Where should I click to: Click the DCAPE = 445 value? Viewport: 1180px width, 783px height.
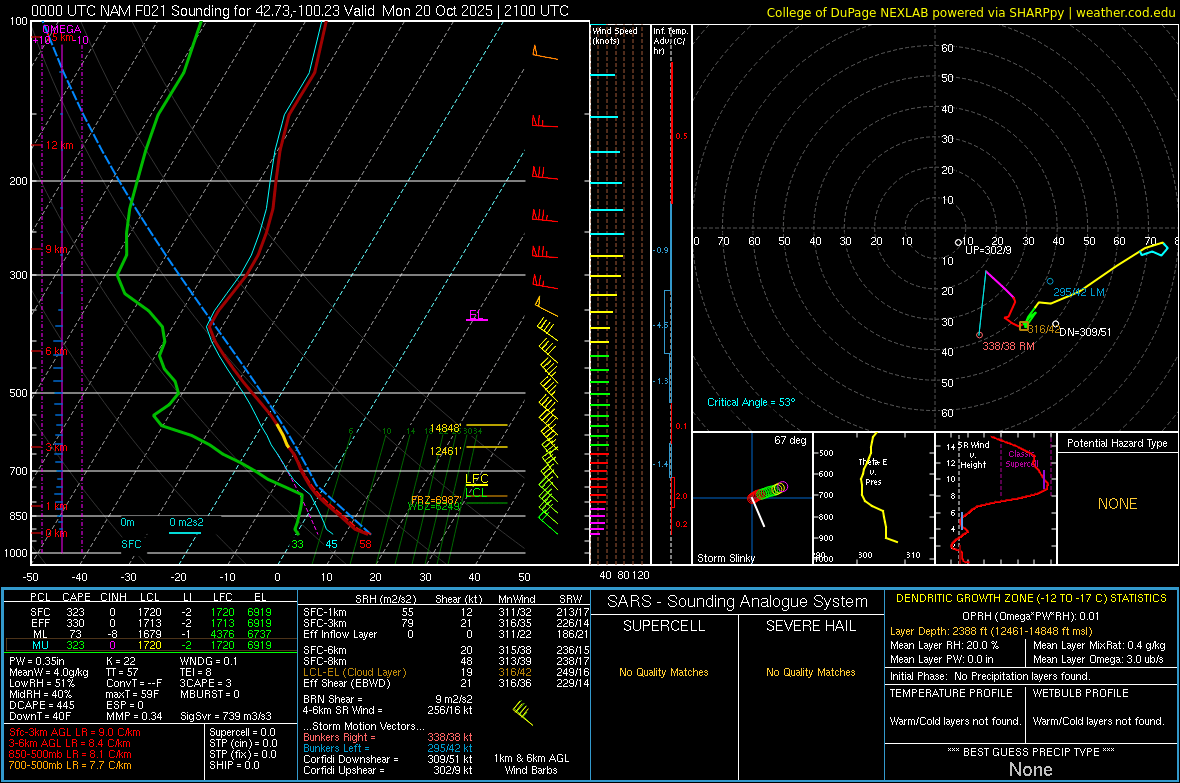click(x=42, y=705)
